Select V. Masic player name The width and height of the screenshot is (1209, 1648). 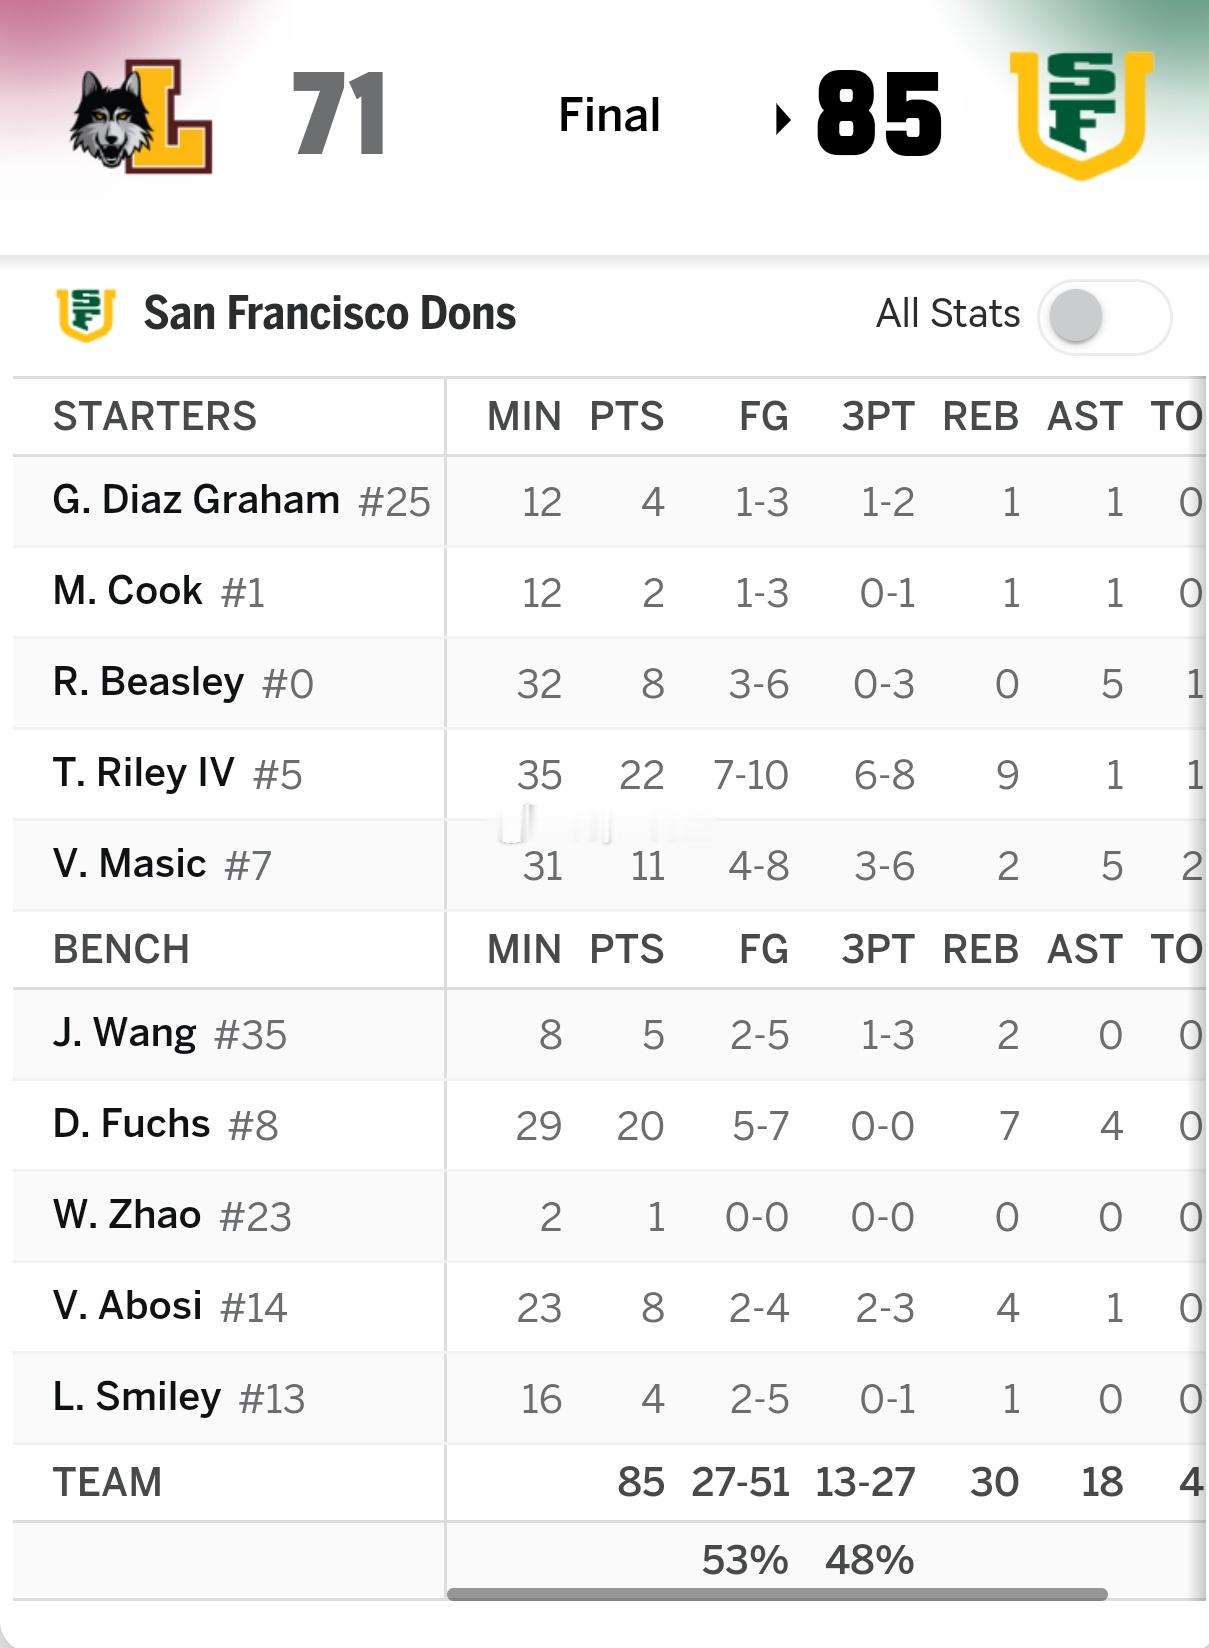129,864
